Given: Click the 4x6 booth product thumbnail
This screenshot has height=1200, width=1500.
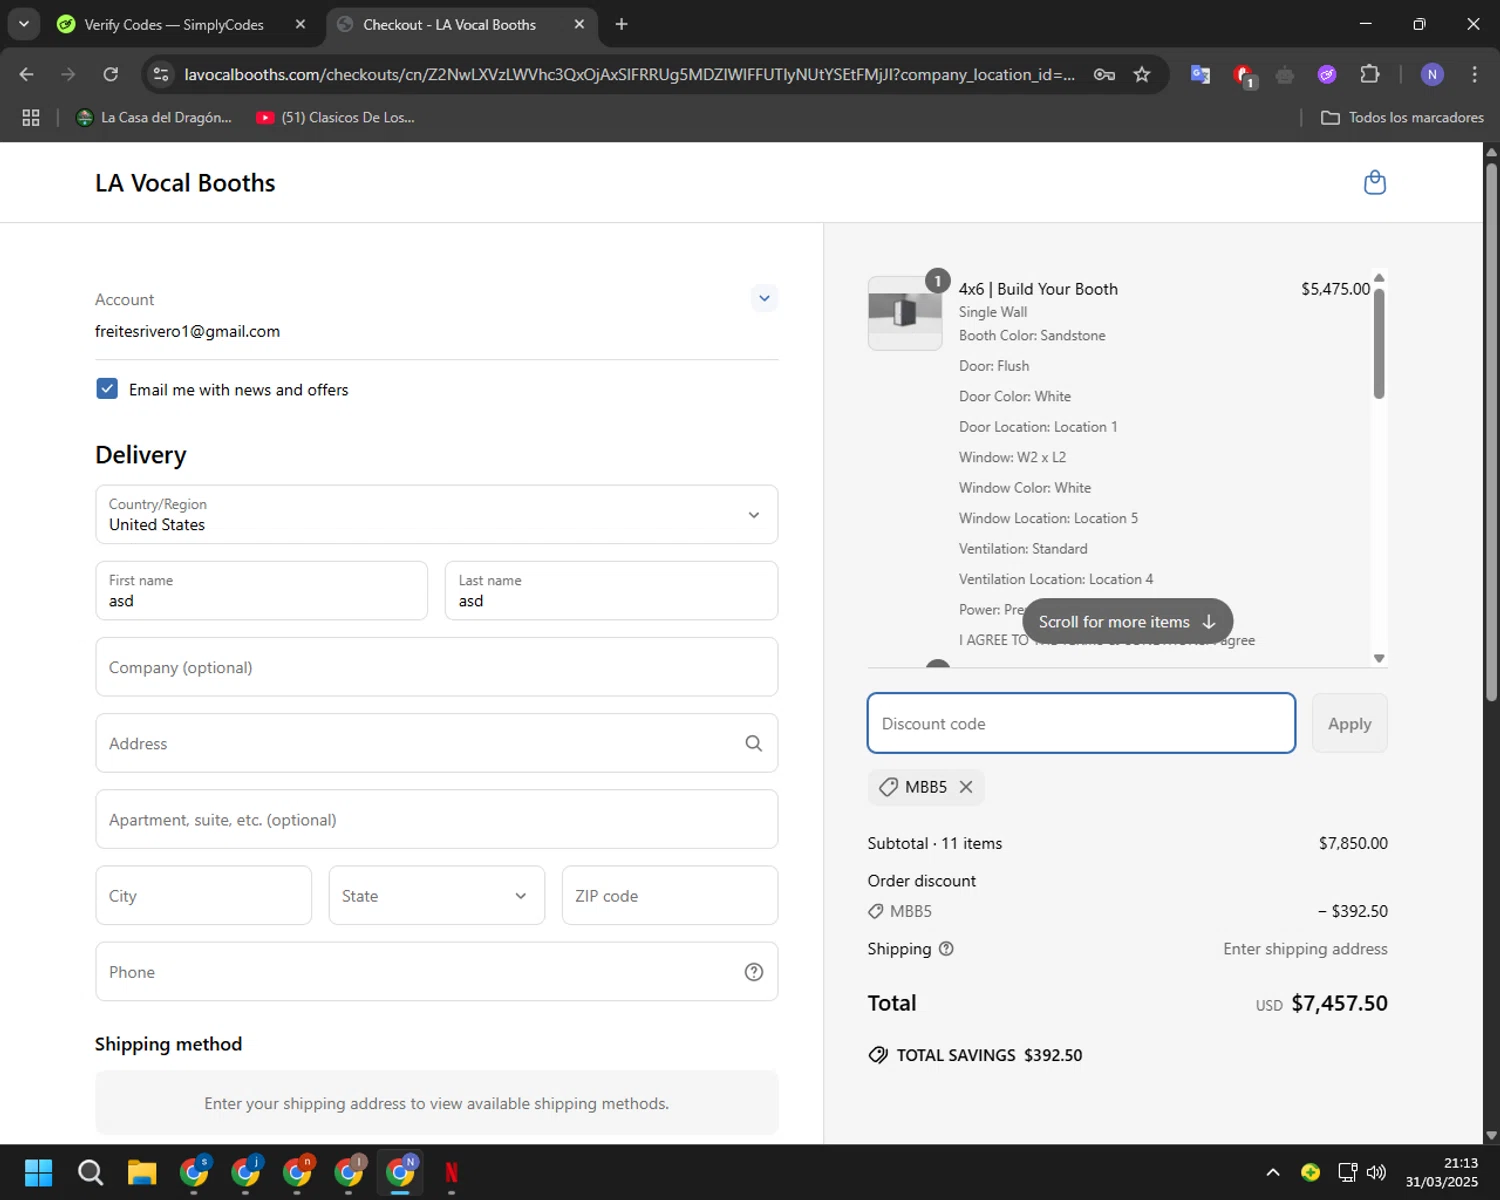Looking at the screenshot, I should (905, 313).
